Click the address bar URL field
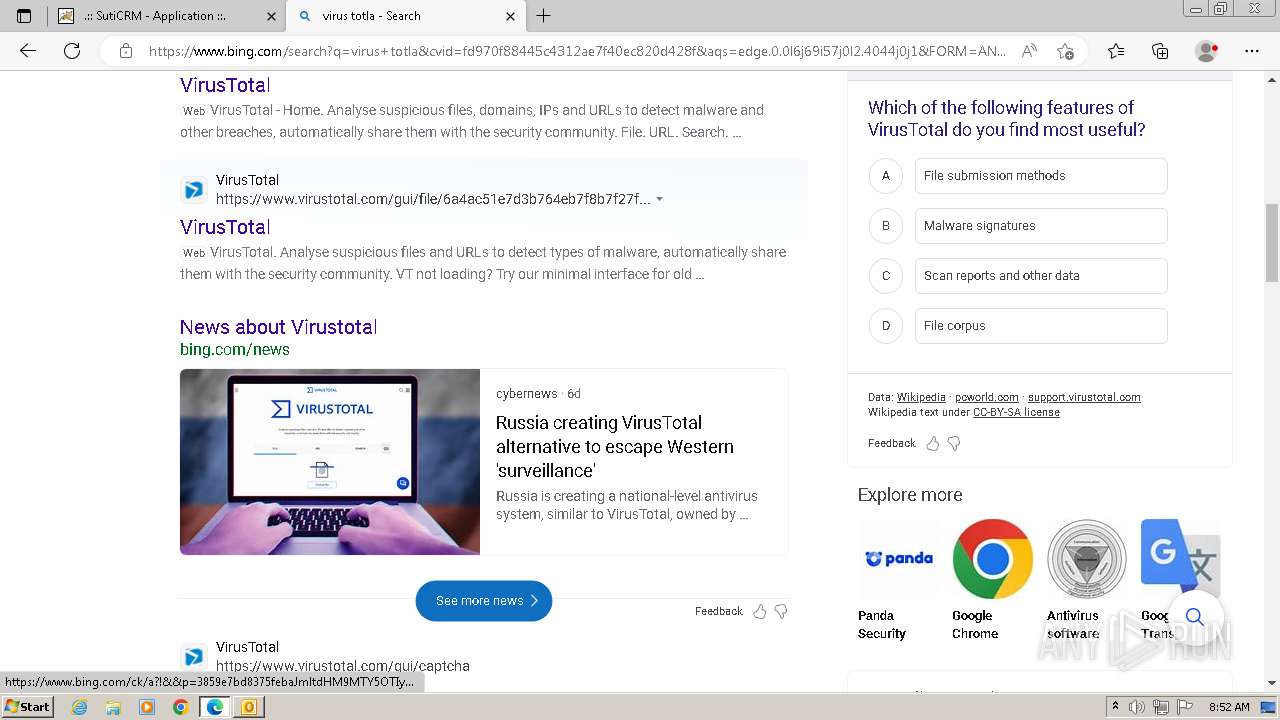 pos(577,51)
